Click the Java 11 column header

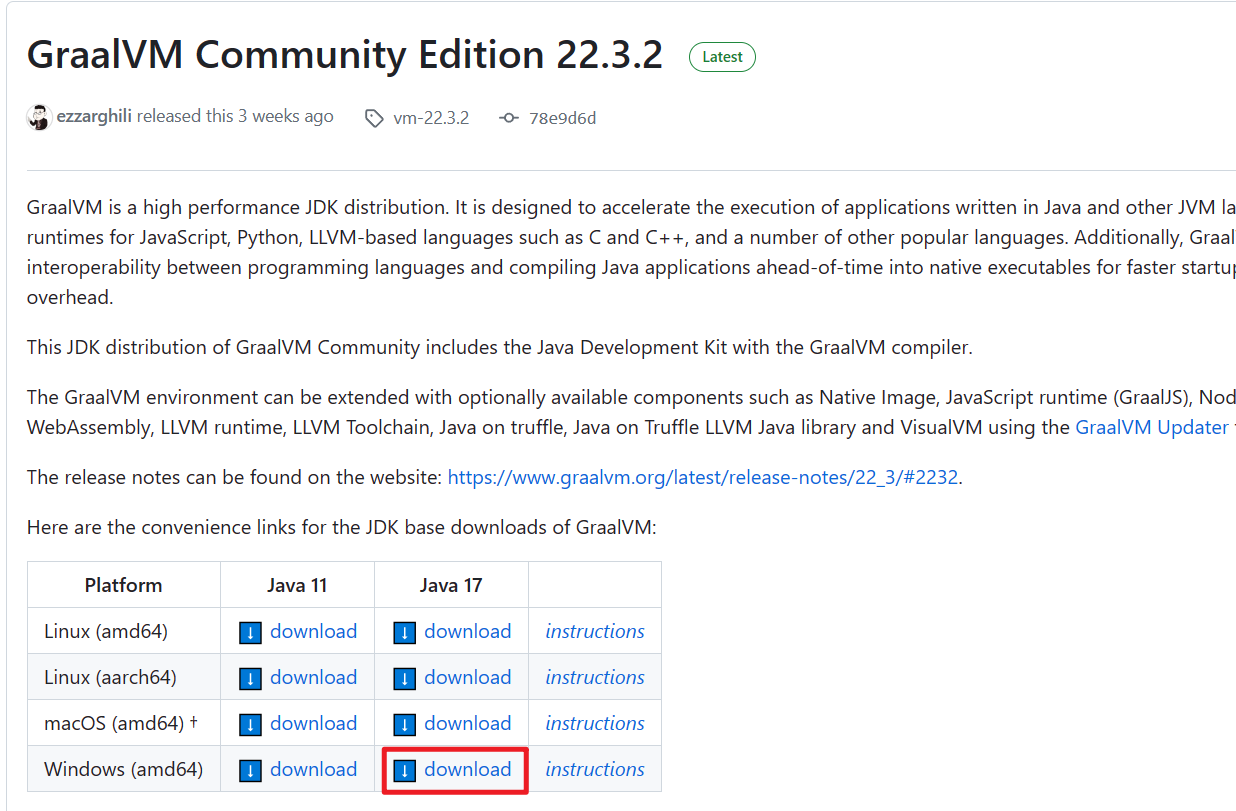pos(297,585)
